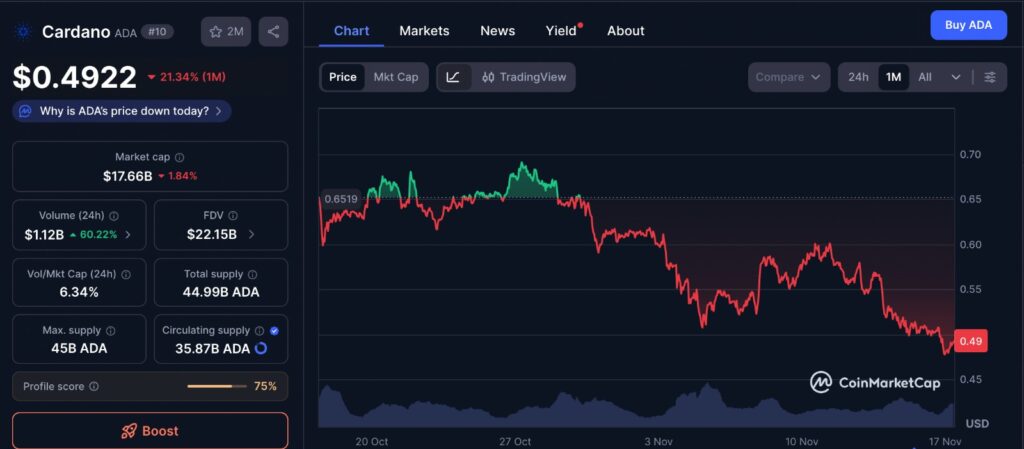Click info icon next to Circulating supply
Screen dimensions: 1024x449
pos(259,331)
